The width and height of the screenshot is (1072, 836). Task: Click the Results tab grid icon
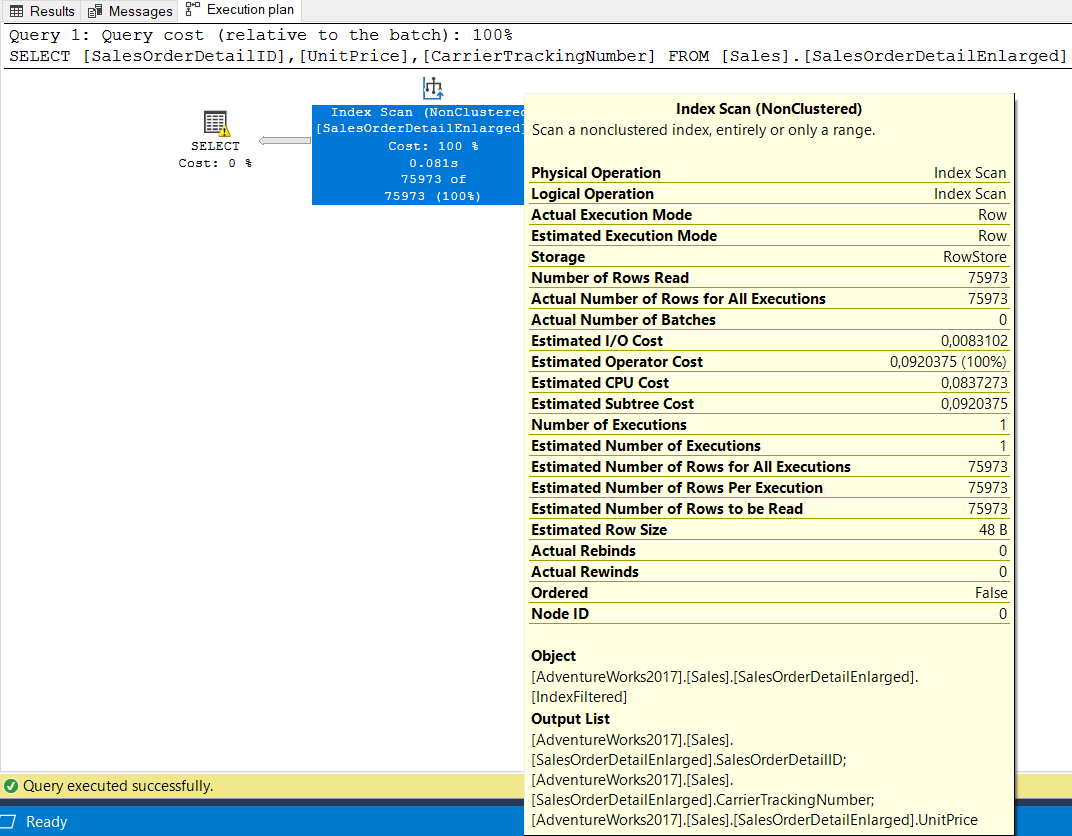[16, 11]
